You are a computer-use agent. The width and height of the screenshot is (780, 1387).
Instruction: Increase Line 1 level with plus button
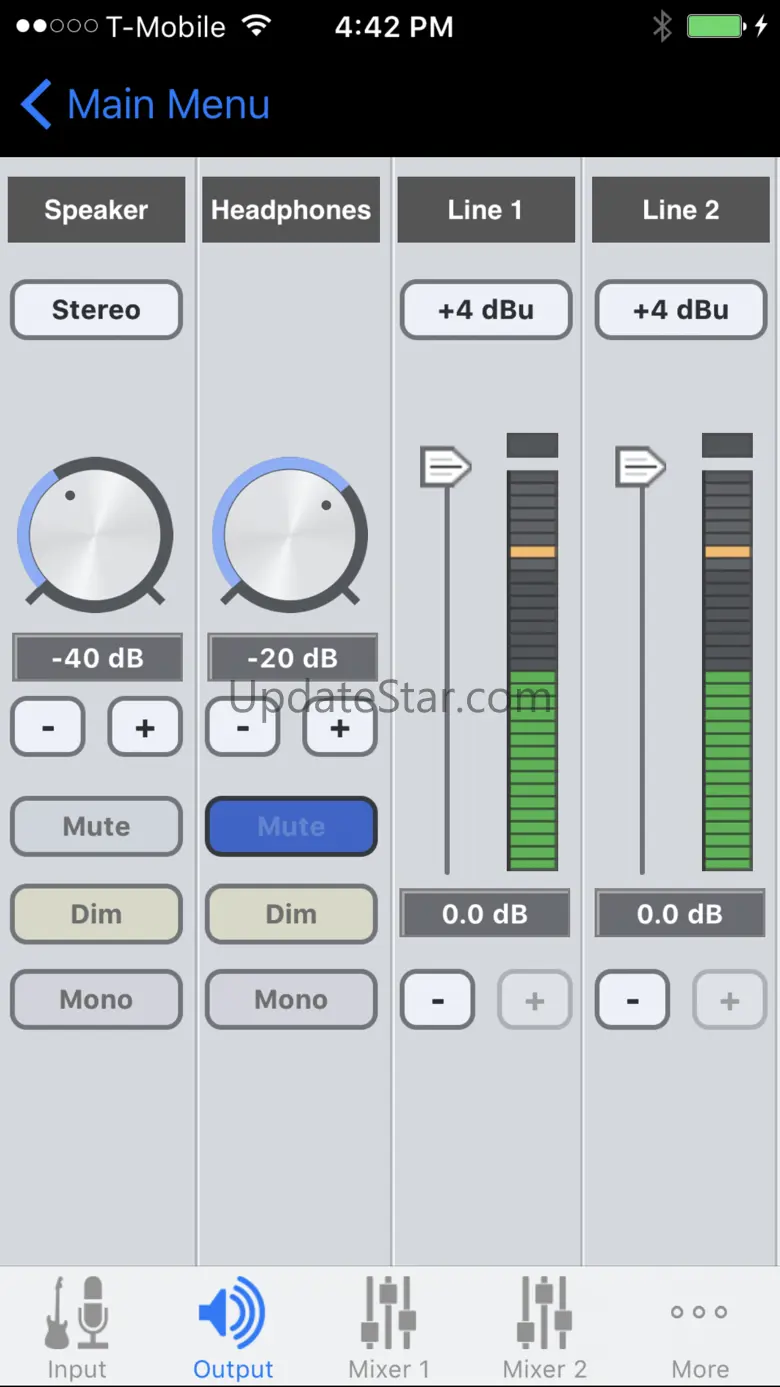coord(535,1000)
